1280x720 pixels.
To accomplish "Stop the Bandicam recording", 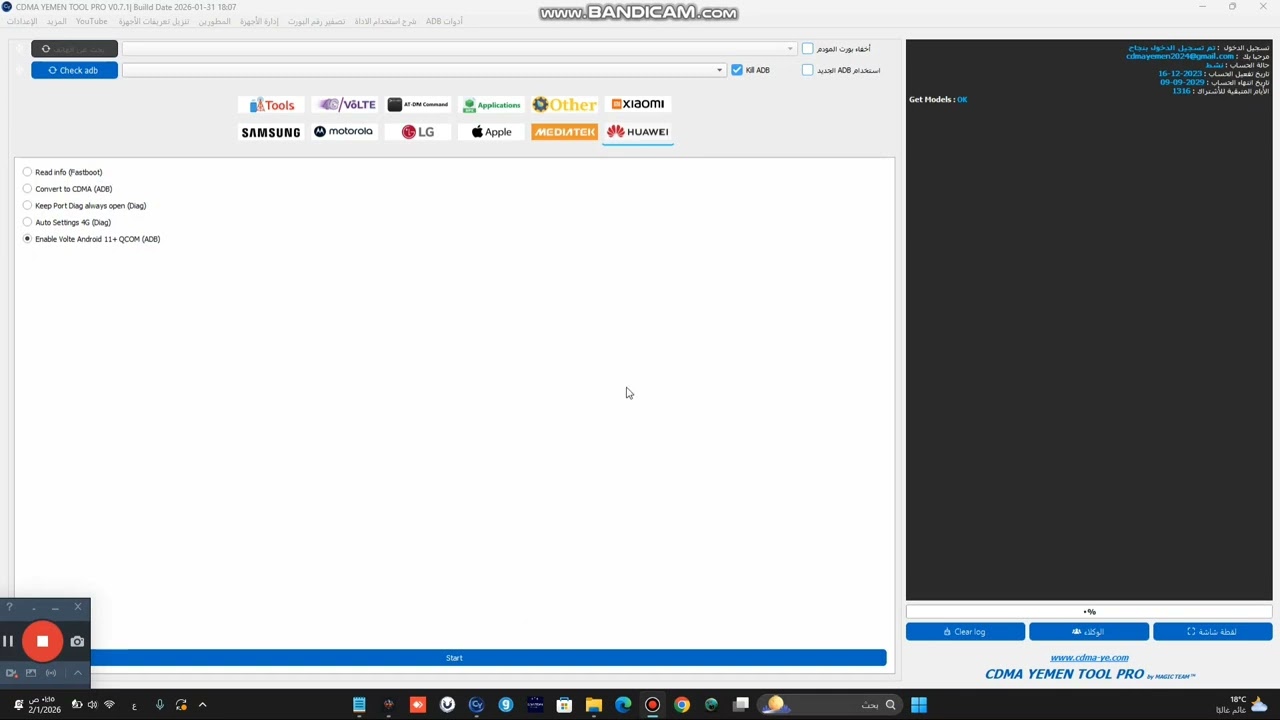I will tap(42, 641).
